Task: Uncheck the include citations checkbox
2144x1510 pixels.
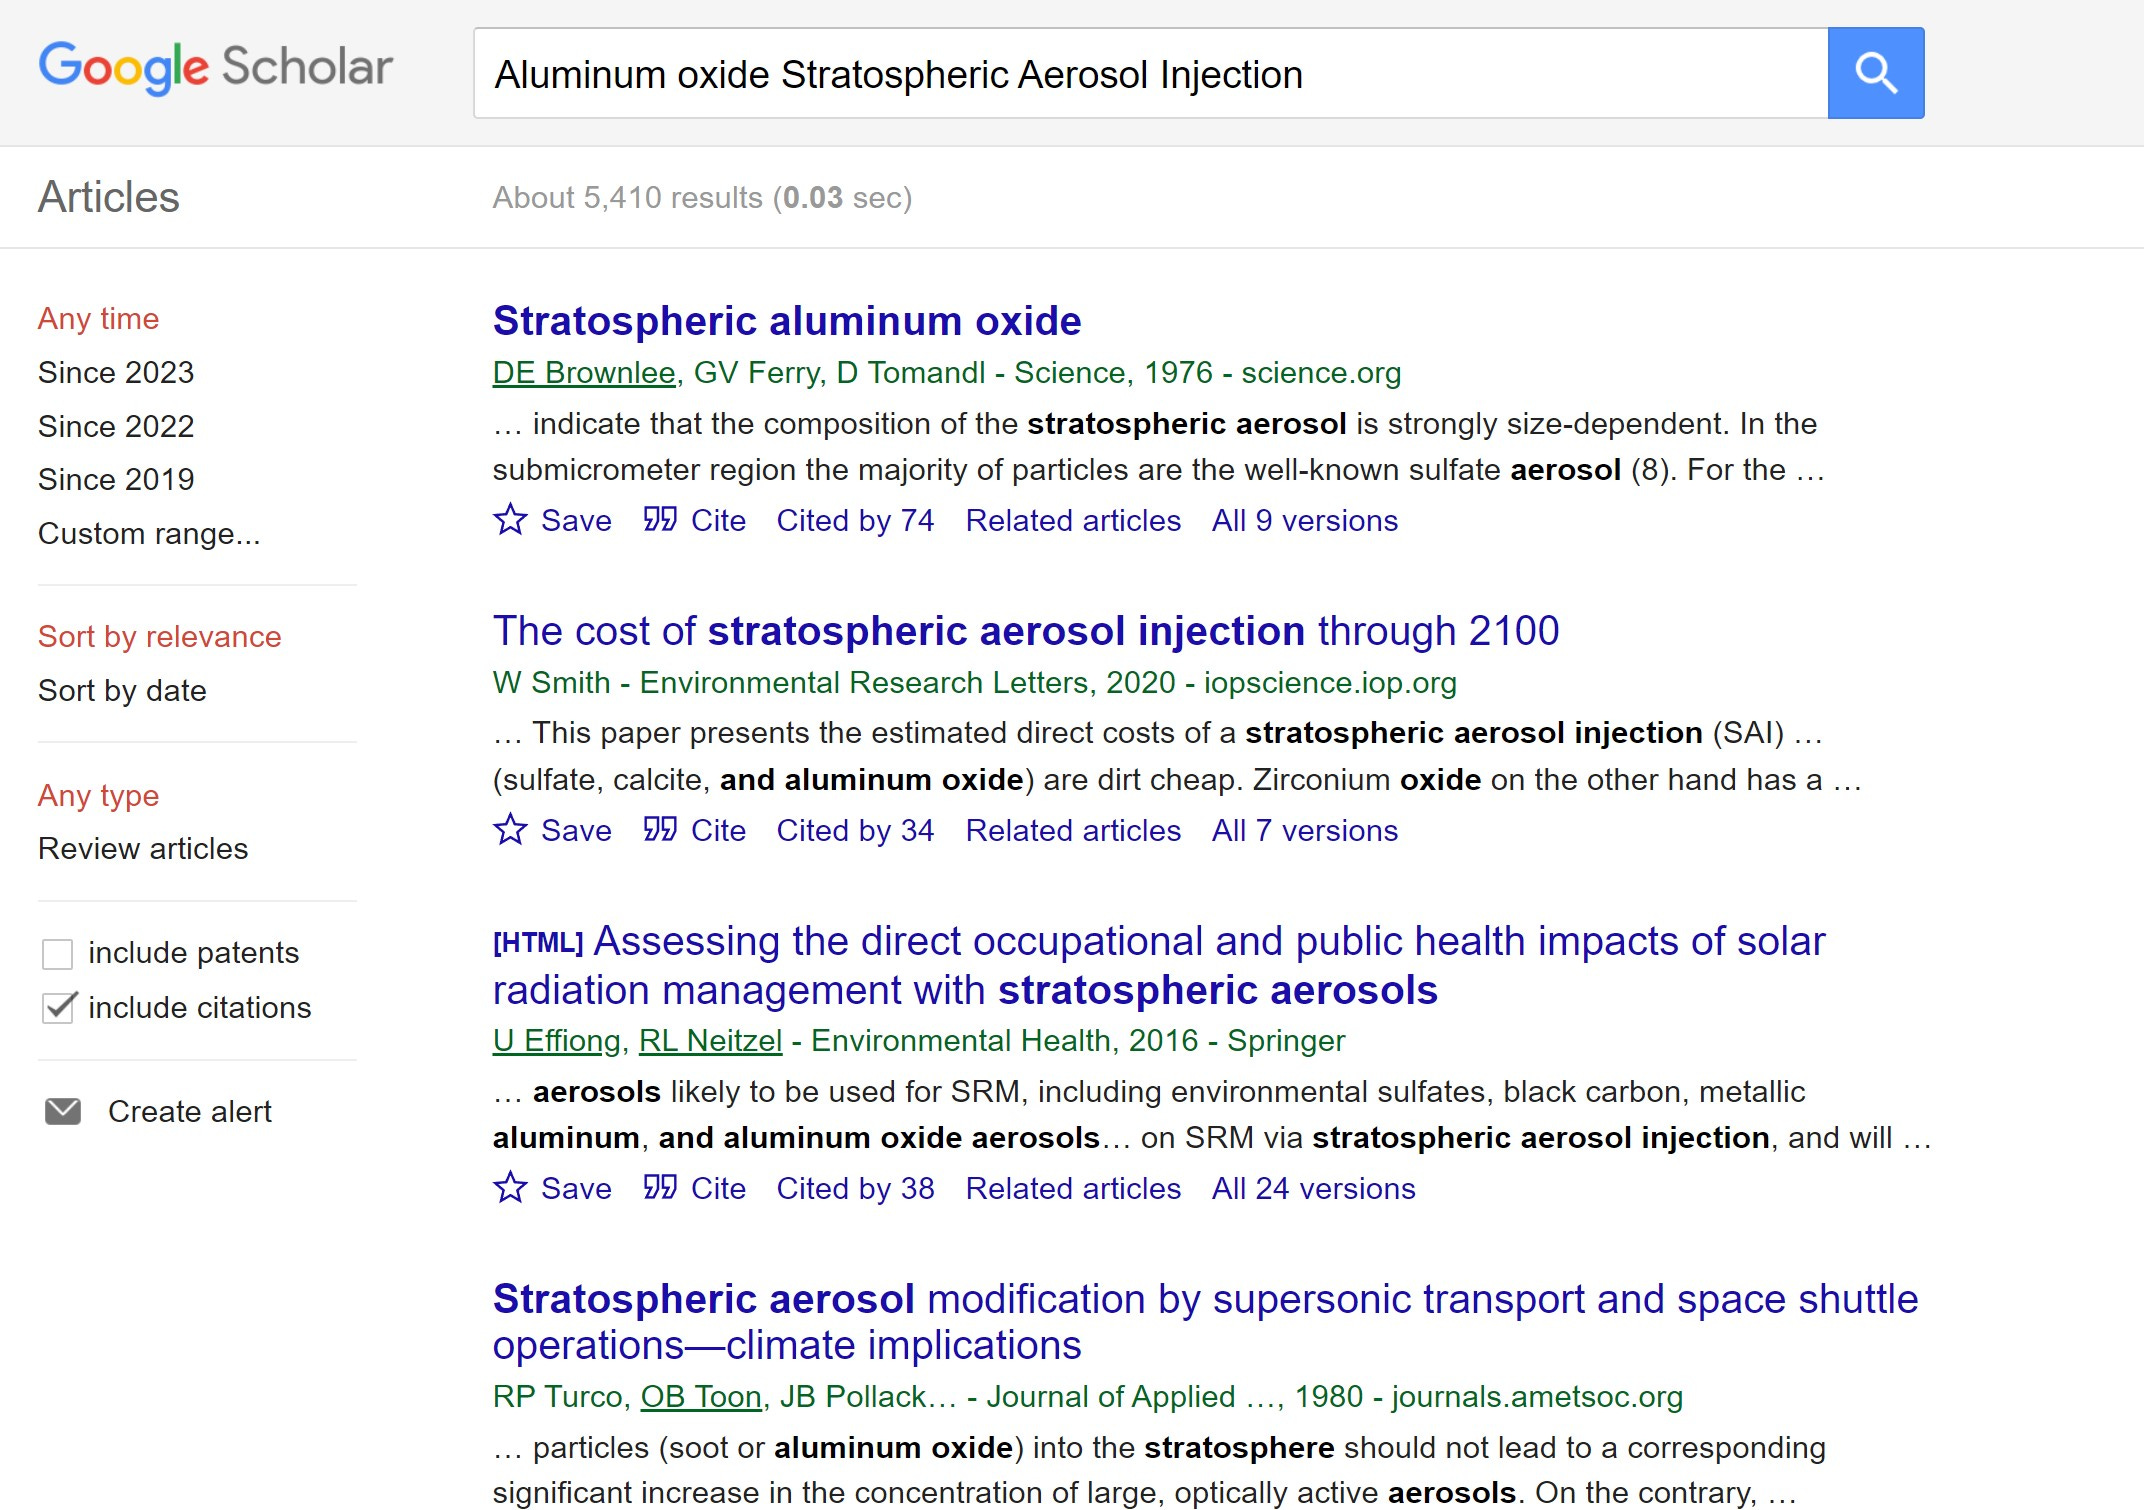Action: pyautogui.click(x=59, y=1007)
